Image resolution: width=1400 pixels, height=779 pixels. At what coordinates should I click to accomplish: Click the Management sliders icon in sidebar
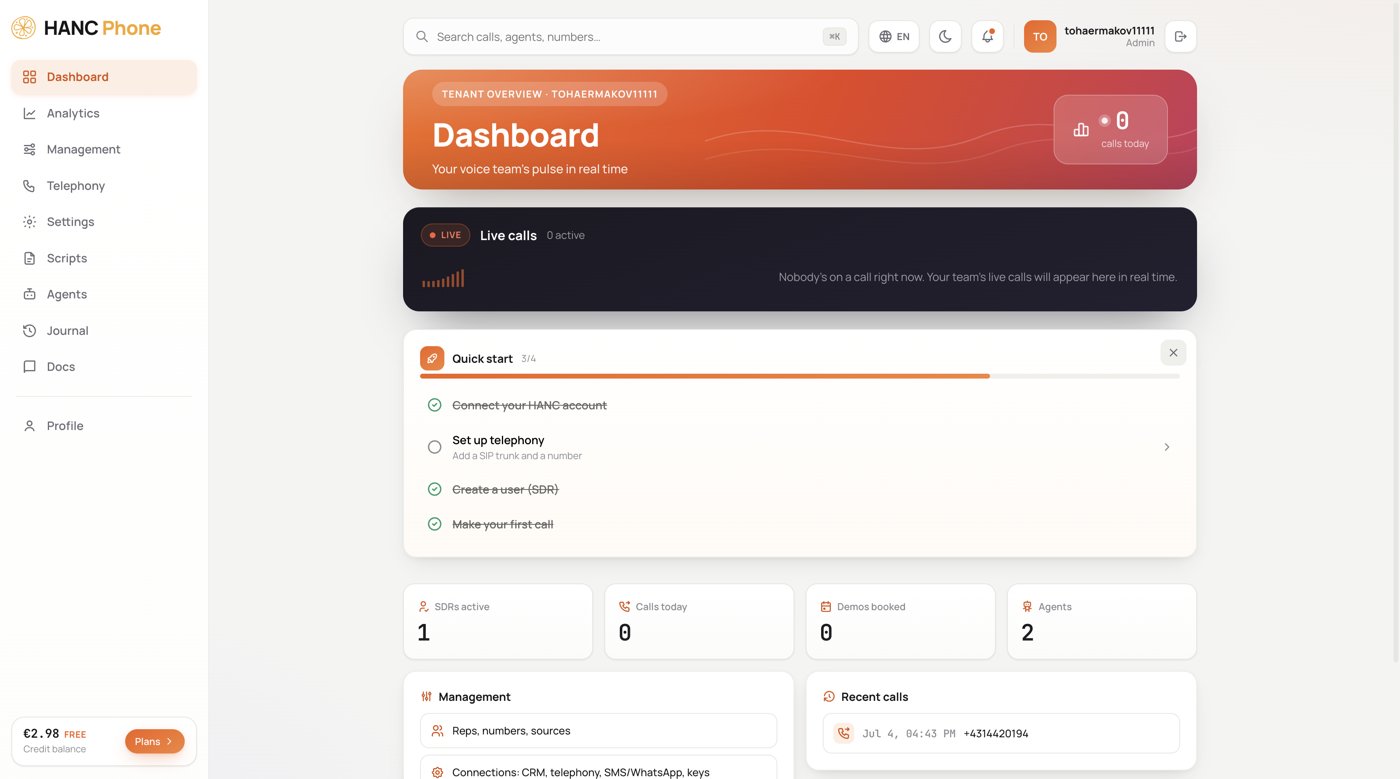[x=29, y=149]
